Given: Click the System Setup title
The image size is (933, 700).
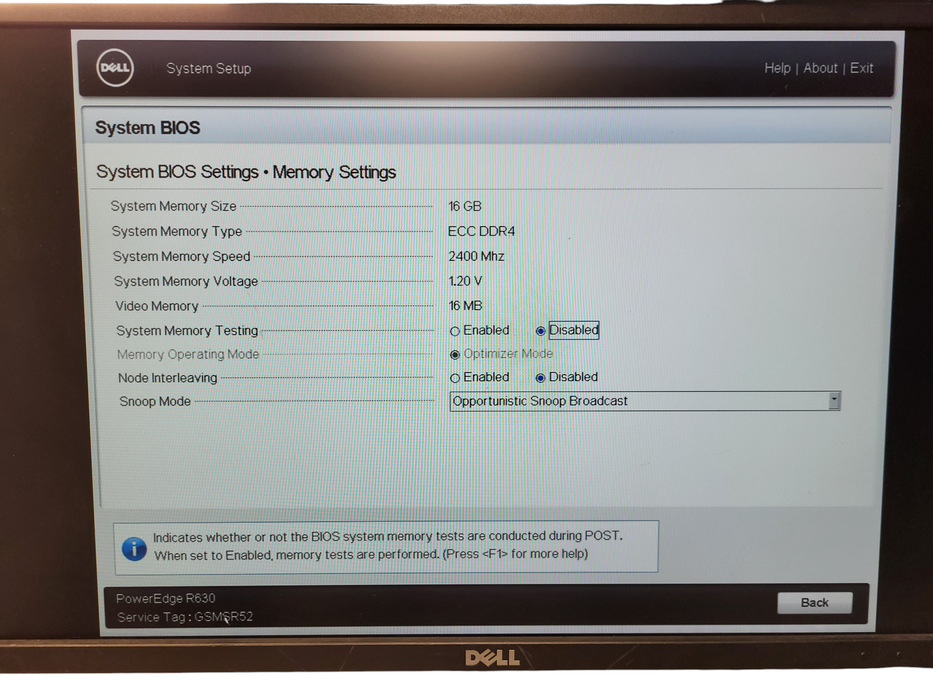Looking at the screenshot, I should [x=208, y=68].
